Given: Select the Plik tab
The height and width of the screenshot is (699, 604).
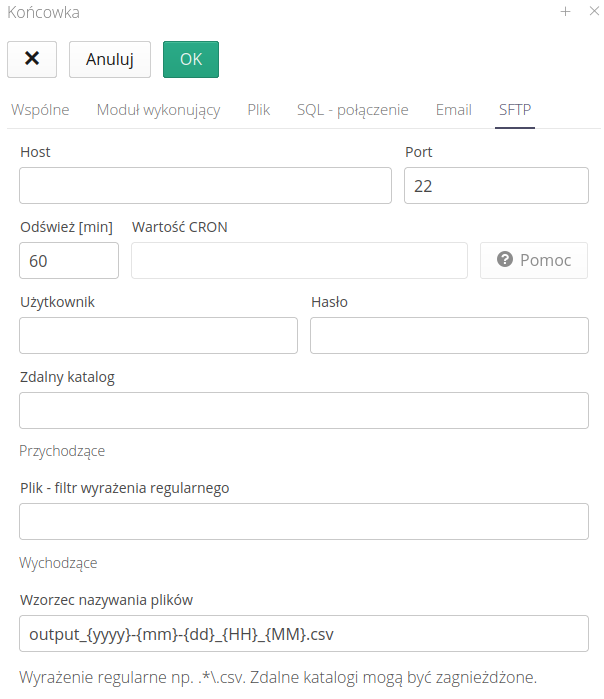Looking at the screenshot, I should click(x=258, y=110).
